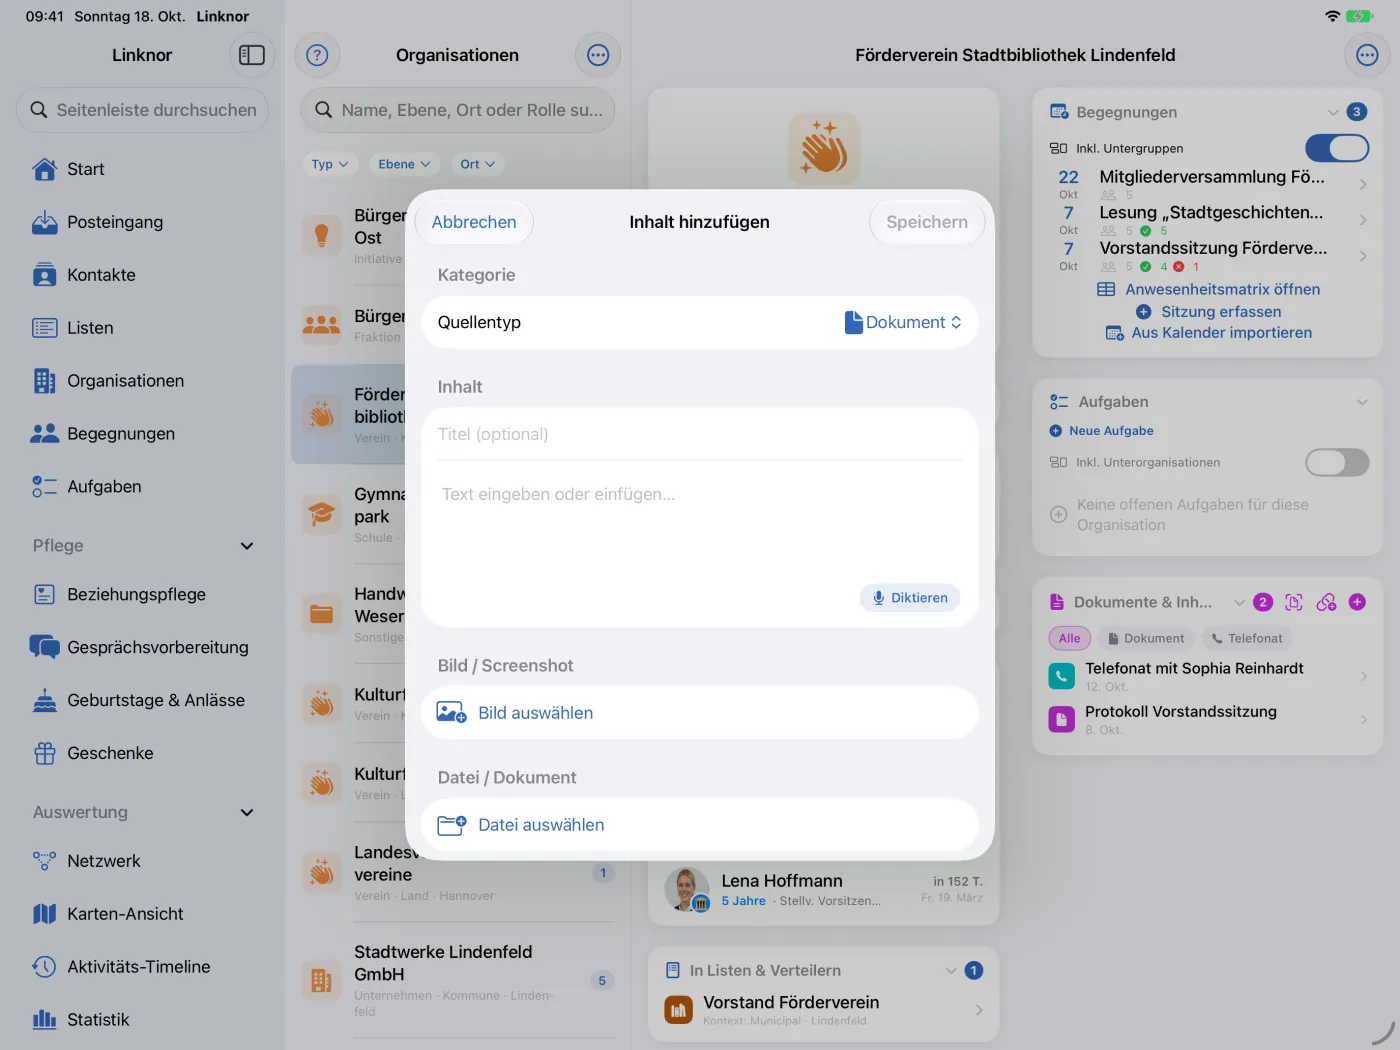Viewport: 1400px width, 1050px height.
Task: Open Anwesenheitsmatrix öffnen link
Action: pos(1209,289)
